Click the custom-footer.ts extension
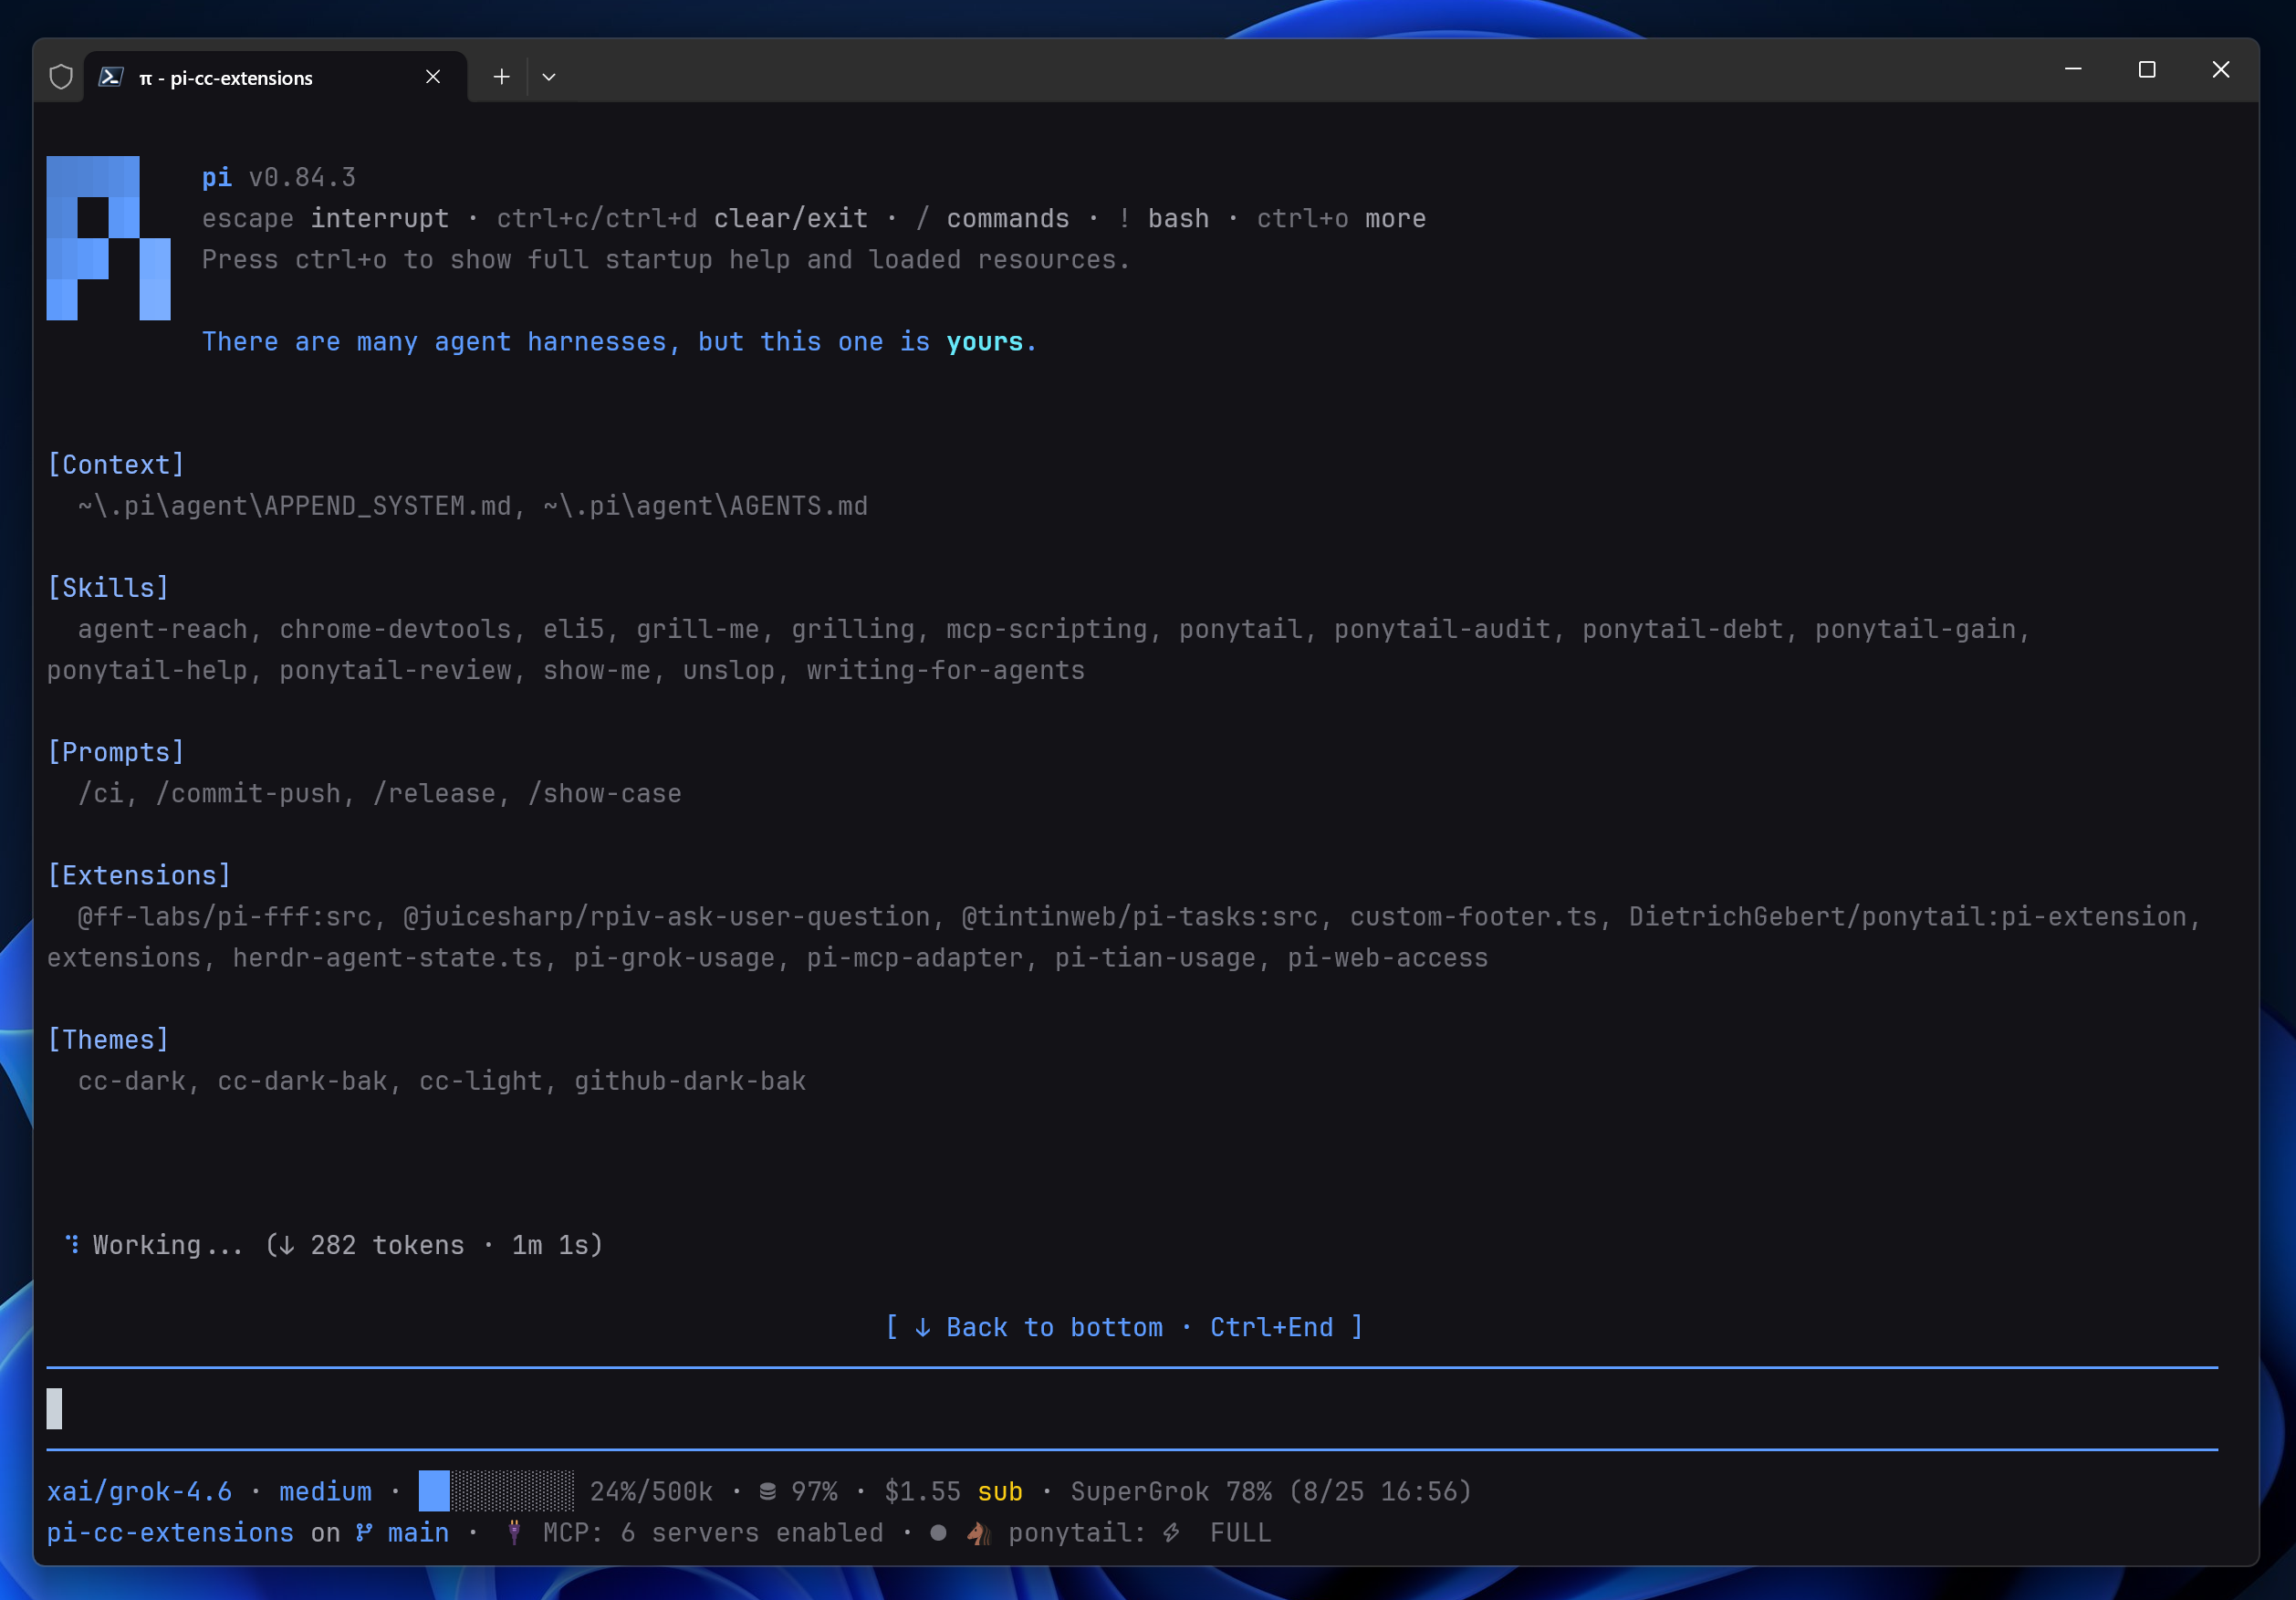The width and height of the screenshot is (2296, 1600). (1473, 916)
